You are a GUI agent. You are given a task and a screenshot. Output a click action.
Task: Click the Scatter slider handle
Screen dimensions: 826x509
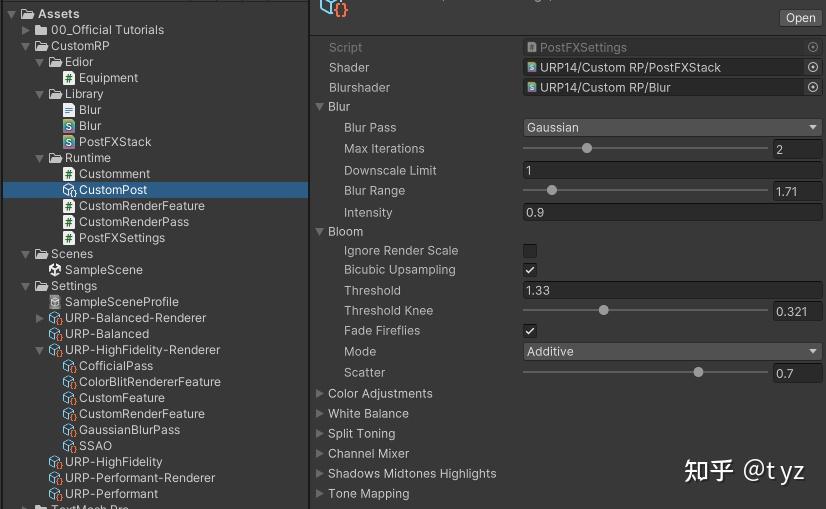point(698,372)
